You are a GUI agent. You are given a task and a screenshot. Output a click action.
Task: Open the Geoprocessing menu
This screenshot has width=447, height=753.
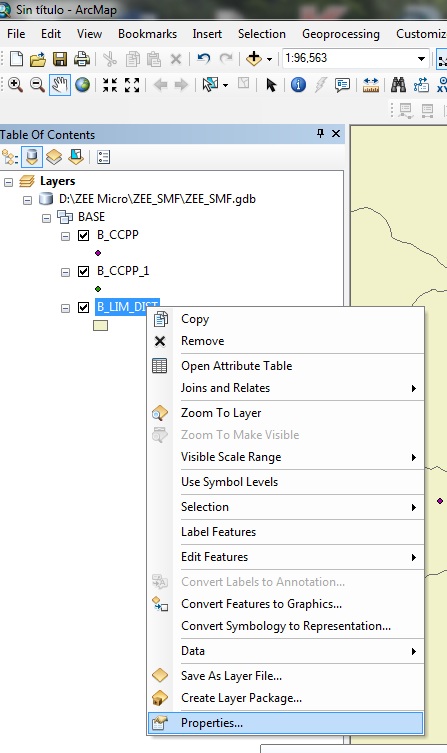(341, 34)
